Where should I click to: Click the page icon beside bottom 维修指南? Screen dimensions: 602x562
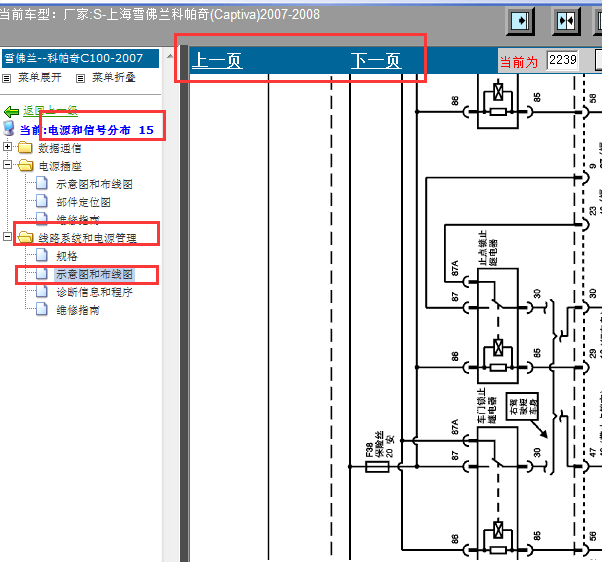tap(42, 309)
